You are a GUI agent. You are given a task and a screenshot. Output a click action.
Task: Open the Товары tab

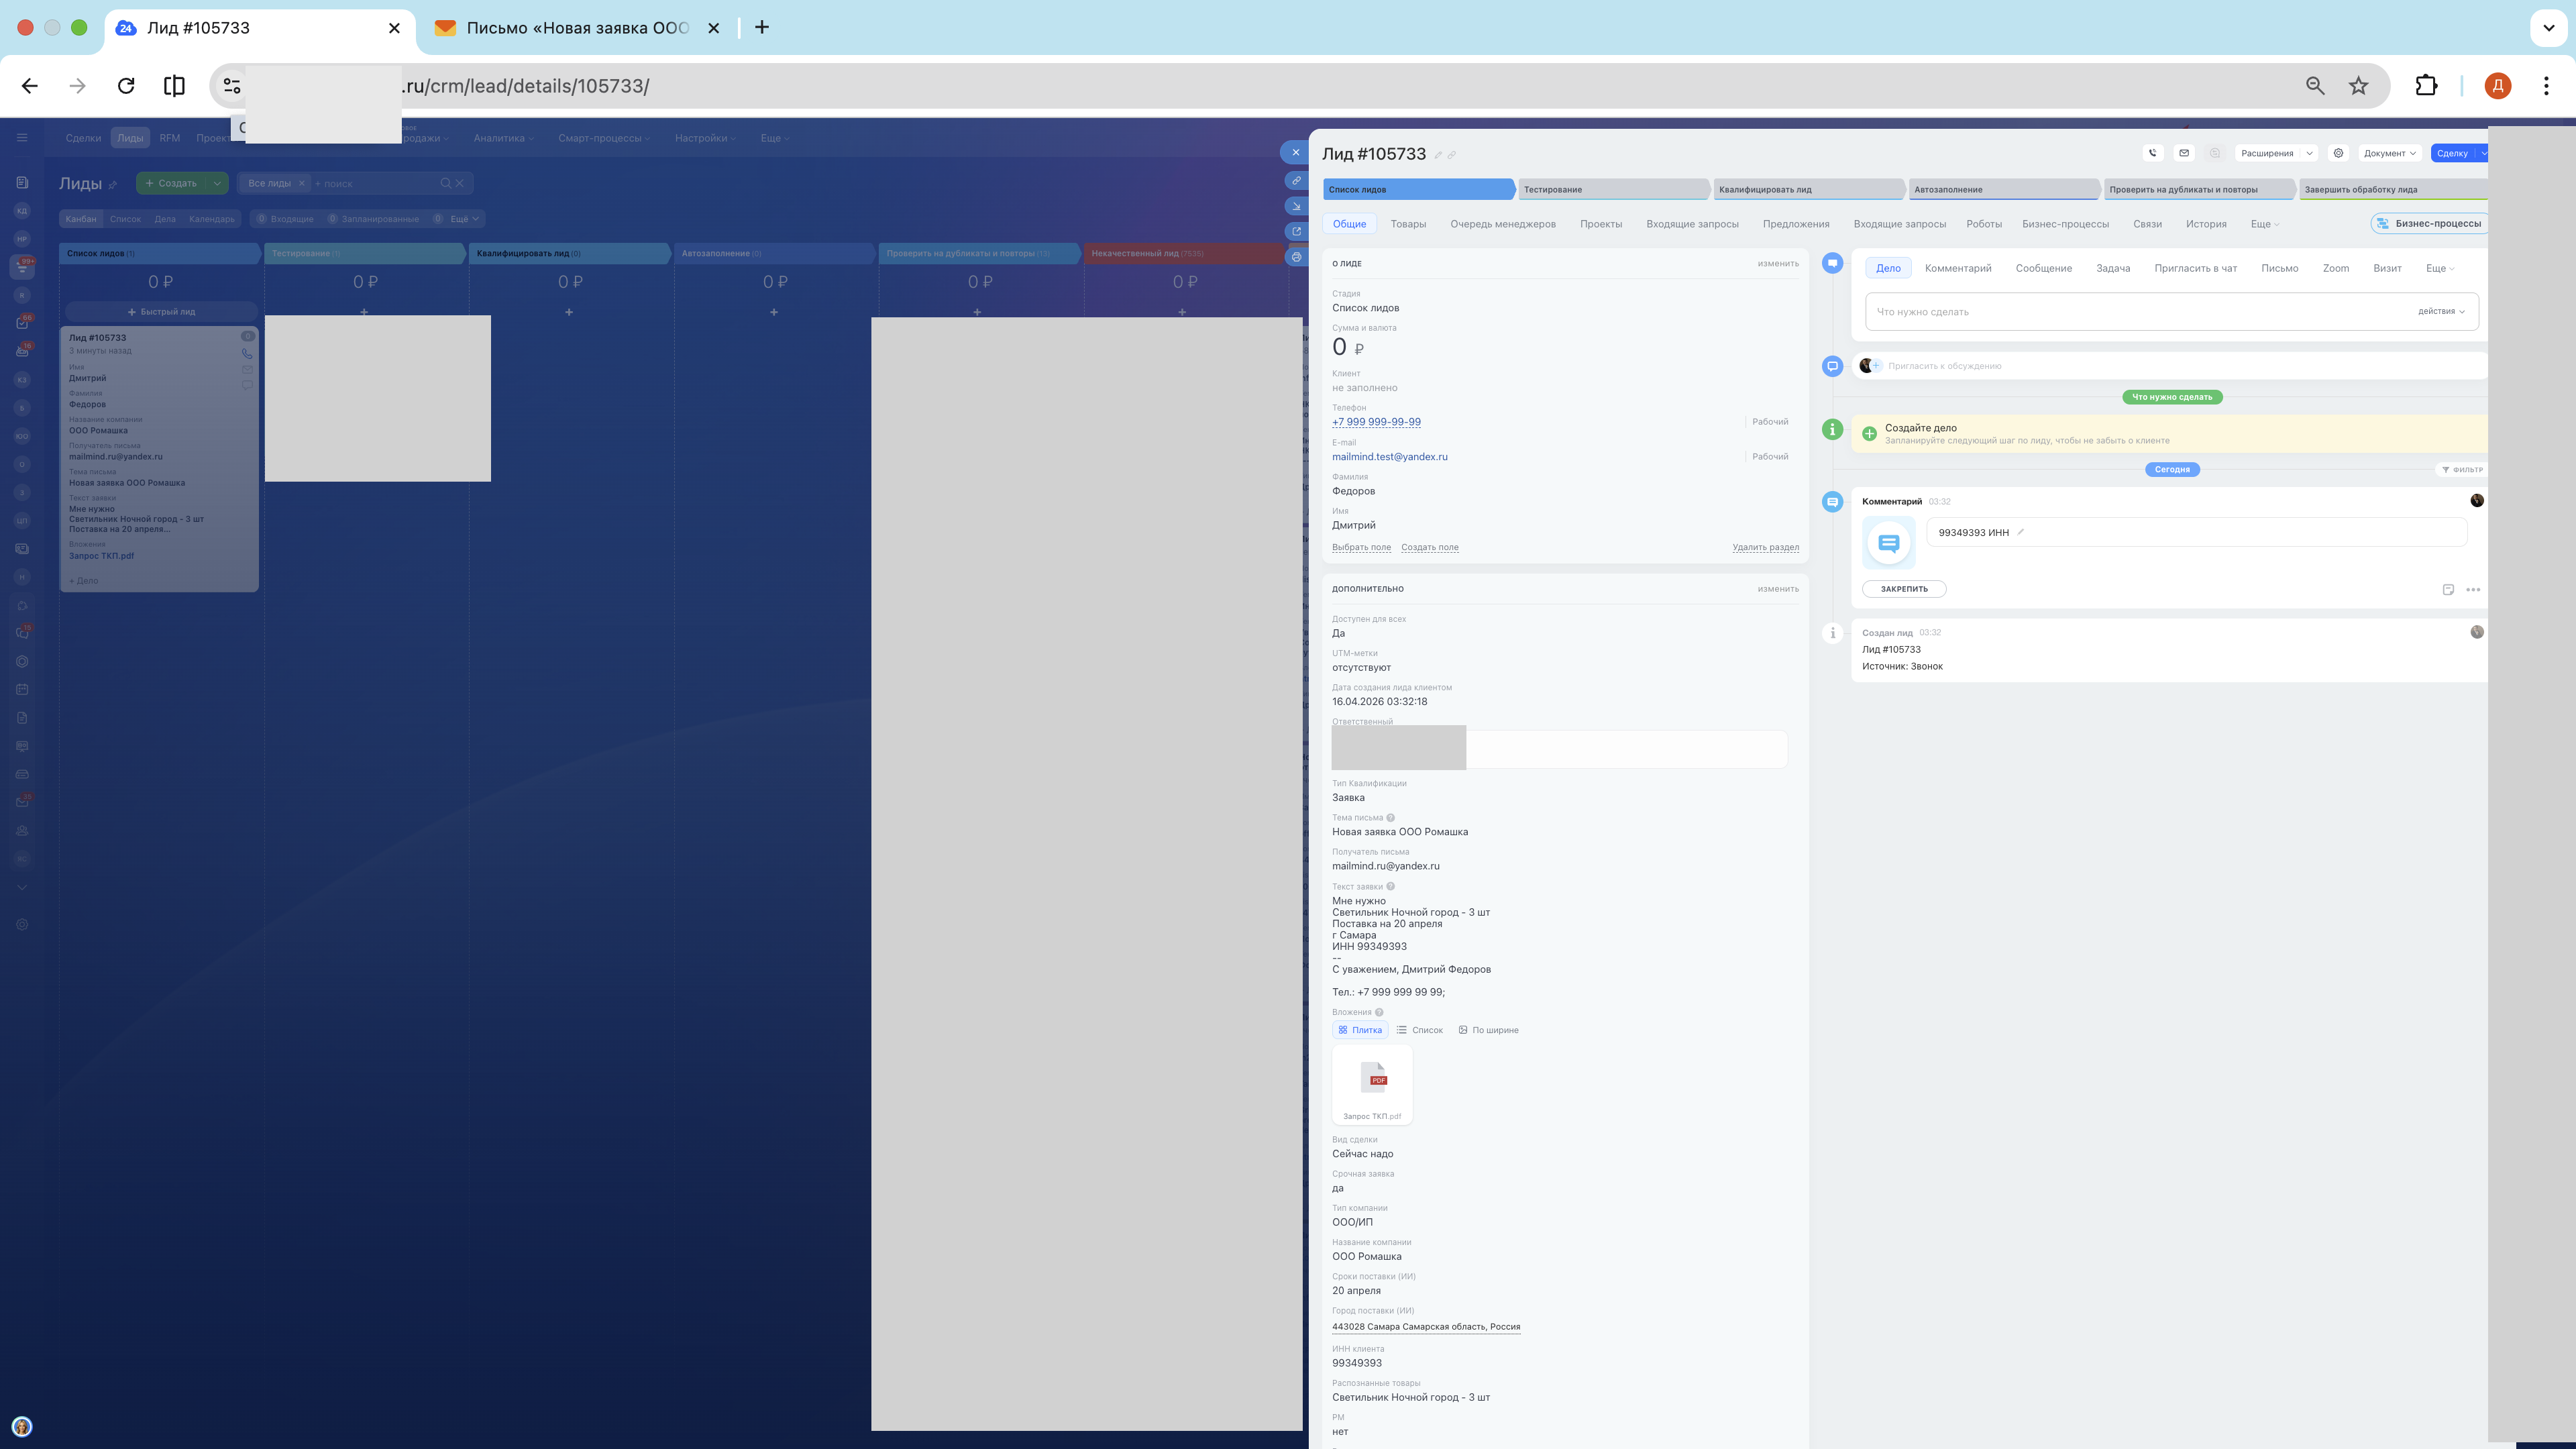[x=1408, y=224]
